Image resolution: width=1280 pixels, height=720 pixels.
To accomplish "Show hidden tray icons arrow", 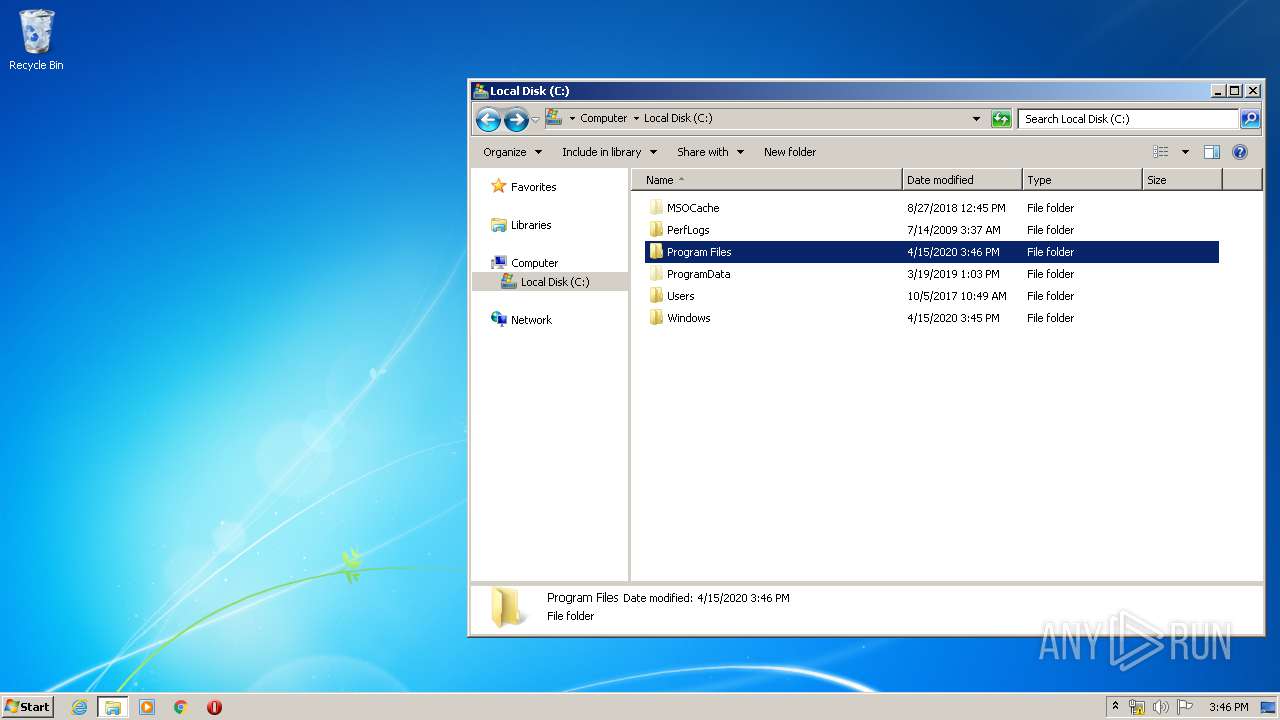I will pyautogui.click(x=1115, y=707).
